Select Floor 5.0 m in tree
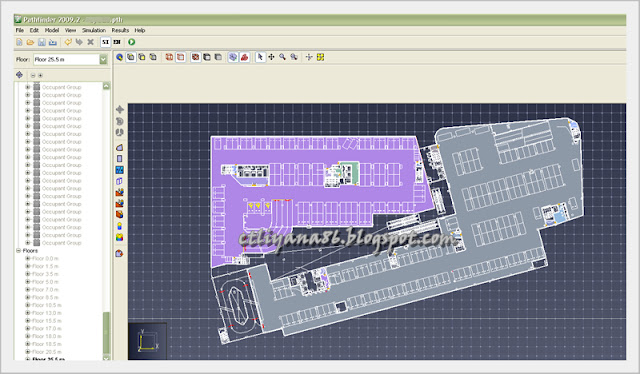 (45, 282)
